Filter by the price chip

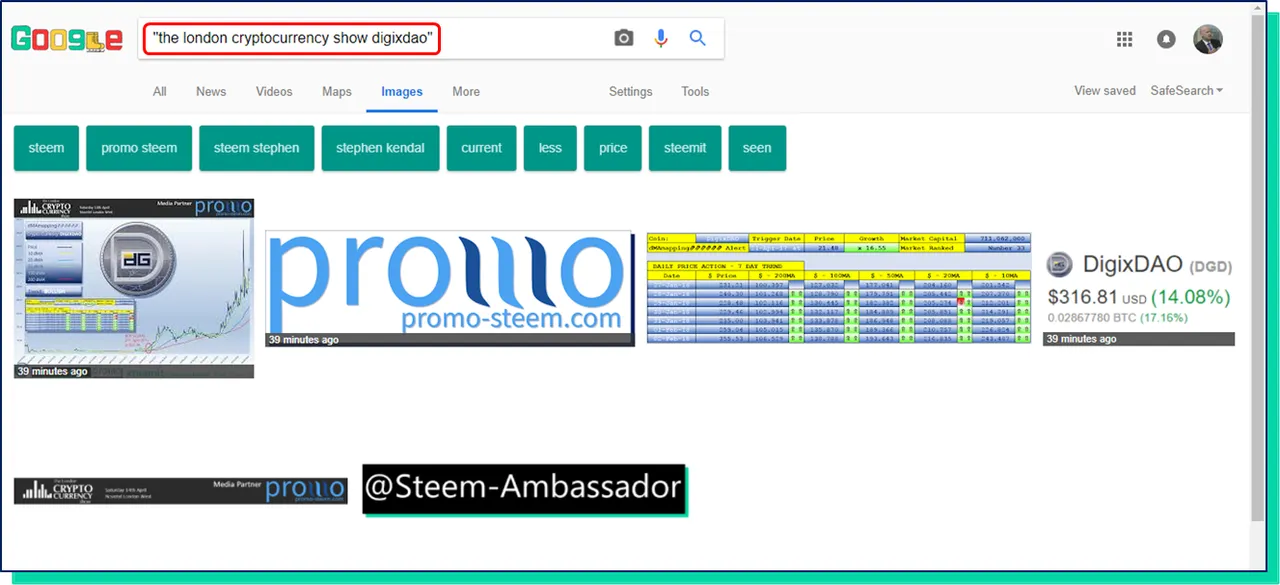coord(613,148)
